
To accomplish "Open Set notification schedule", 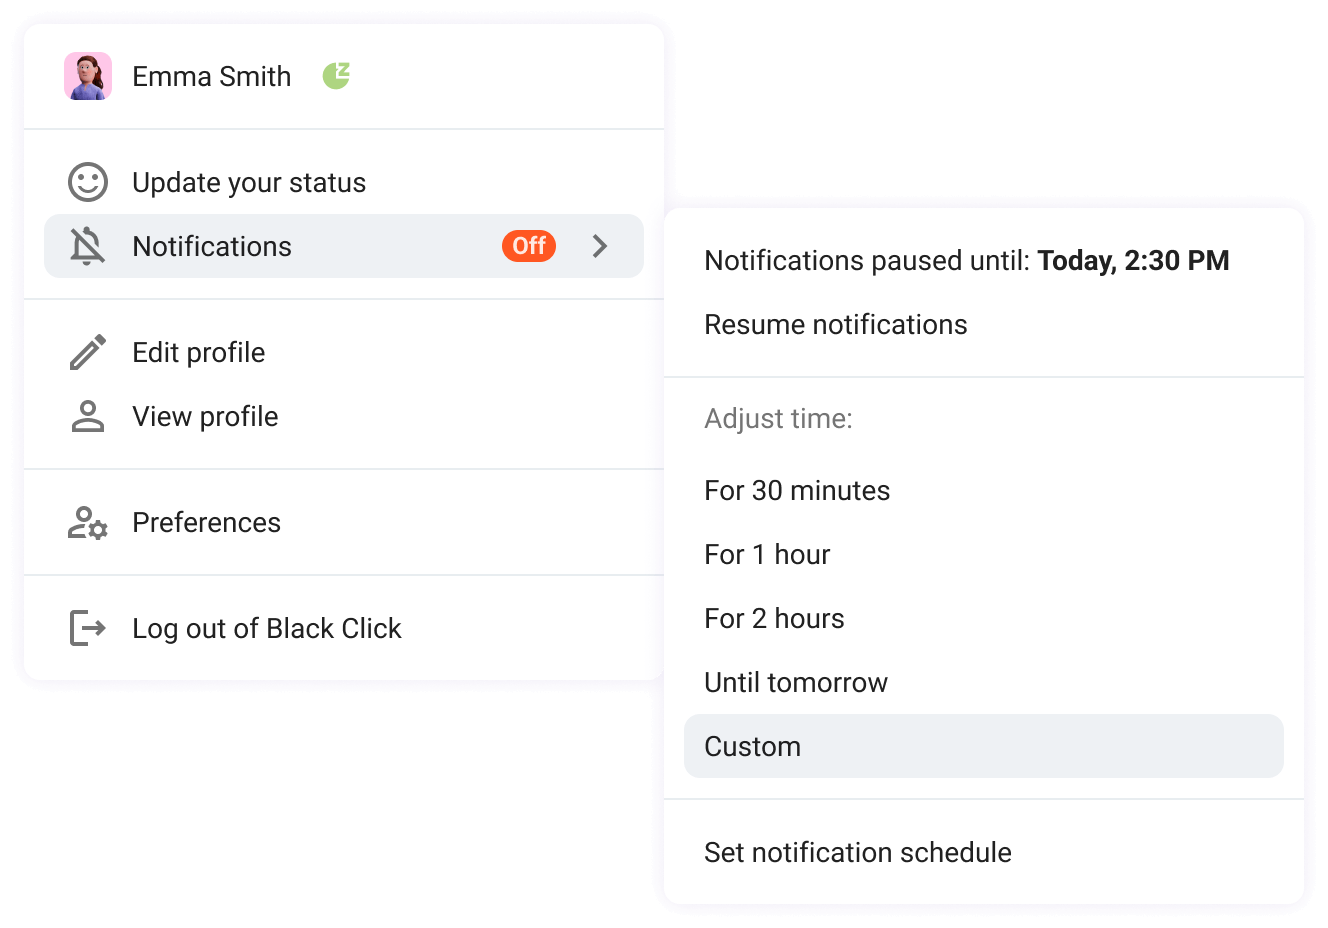I will (x=857, y=853).
